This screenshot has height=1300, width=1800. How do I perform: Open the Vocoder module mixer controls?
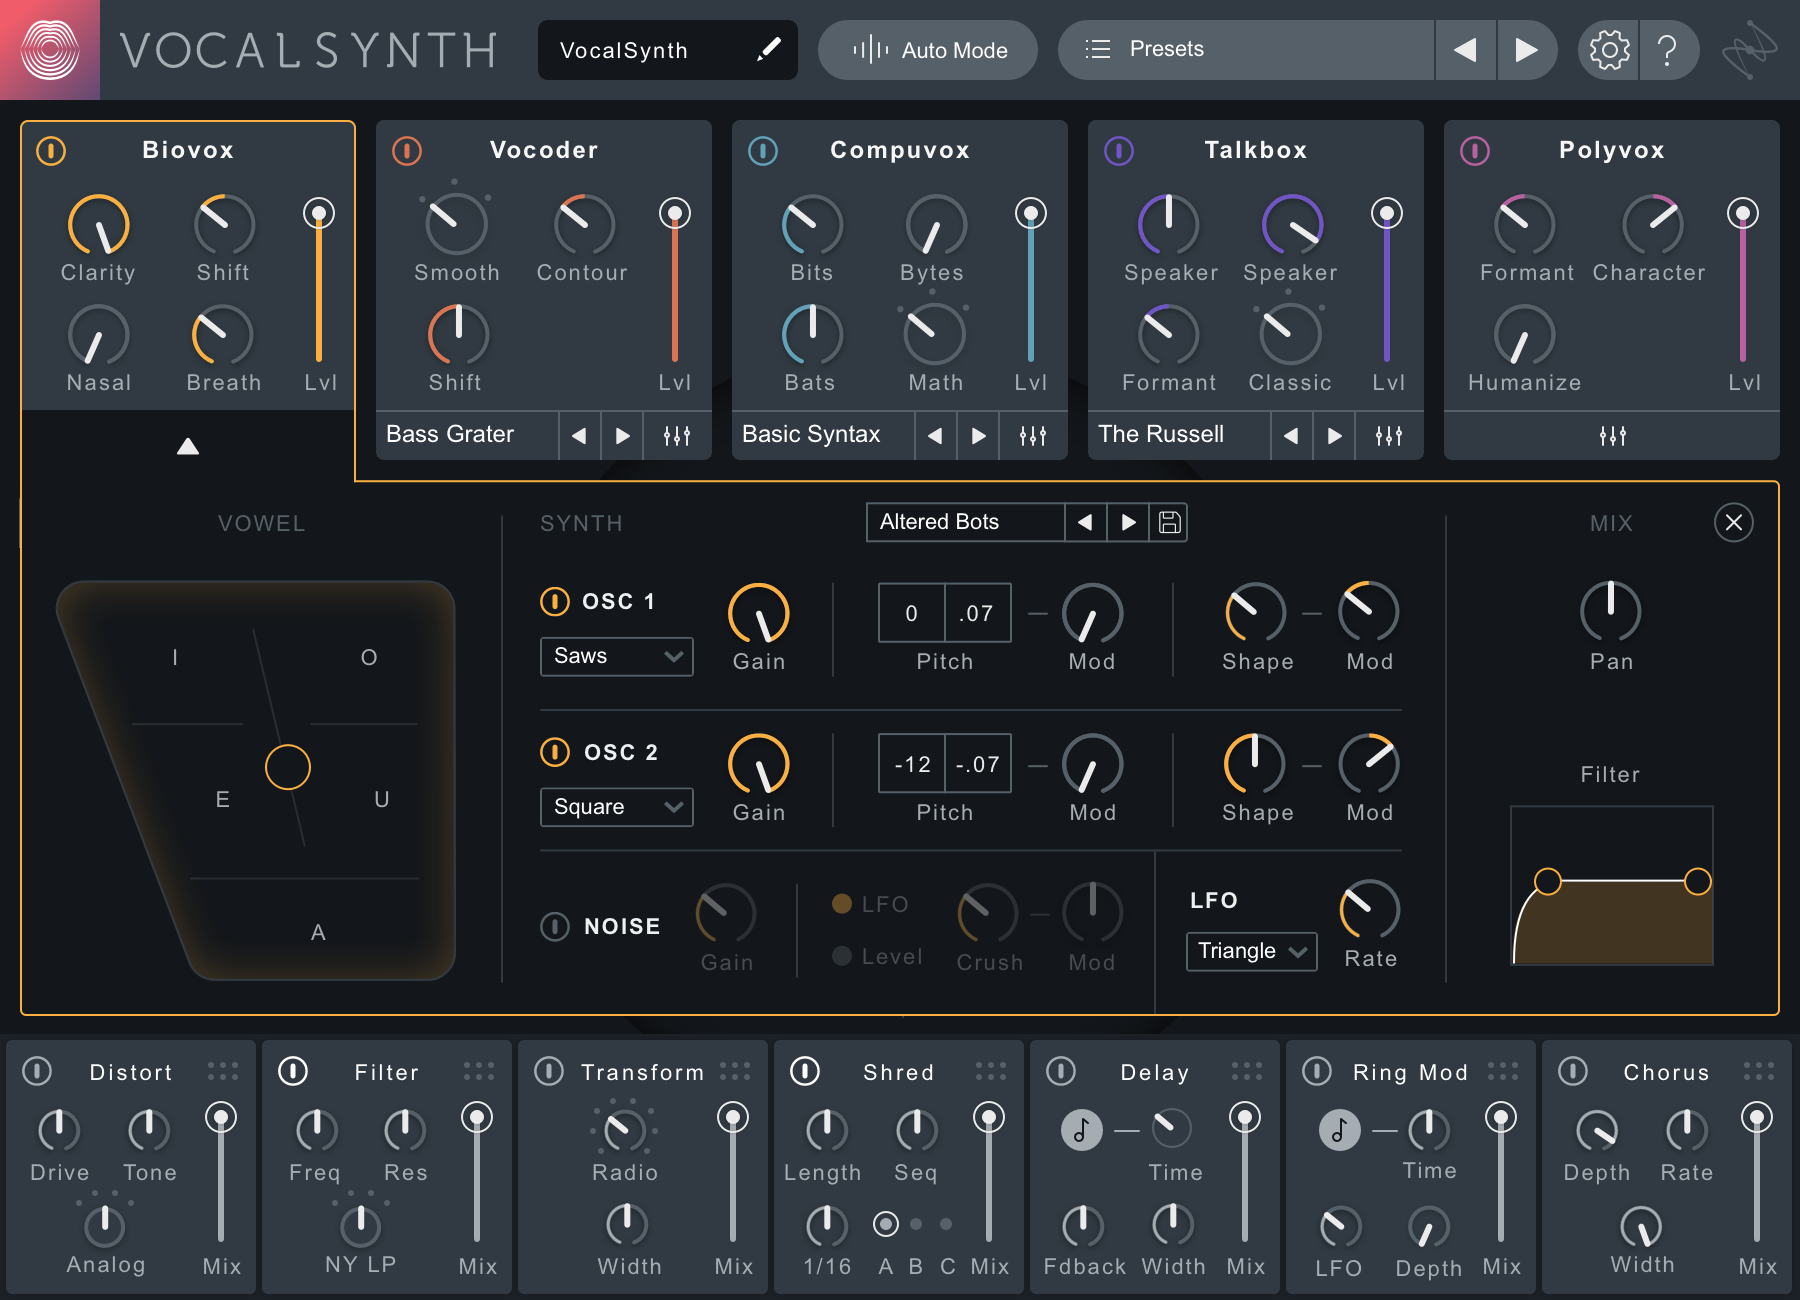click(676, 435)
